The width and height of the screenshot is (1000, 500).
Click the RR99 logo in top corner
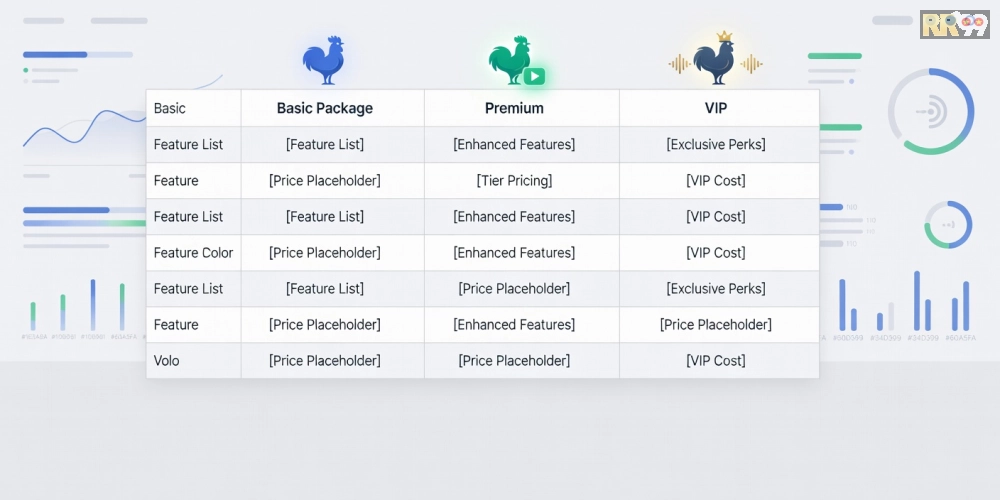pyautogui.click(x=954, y=25)
